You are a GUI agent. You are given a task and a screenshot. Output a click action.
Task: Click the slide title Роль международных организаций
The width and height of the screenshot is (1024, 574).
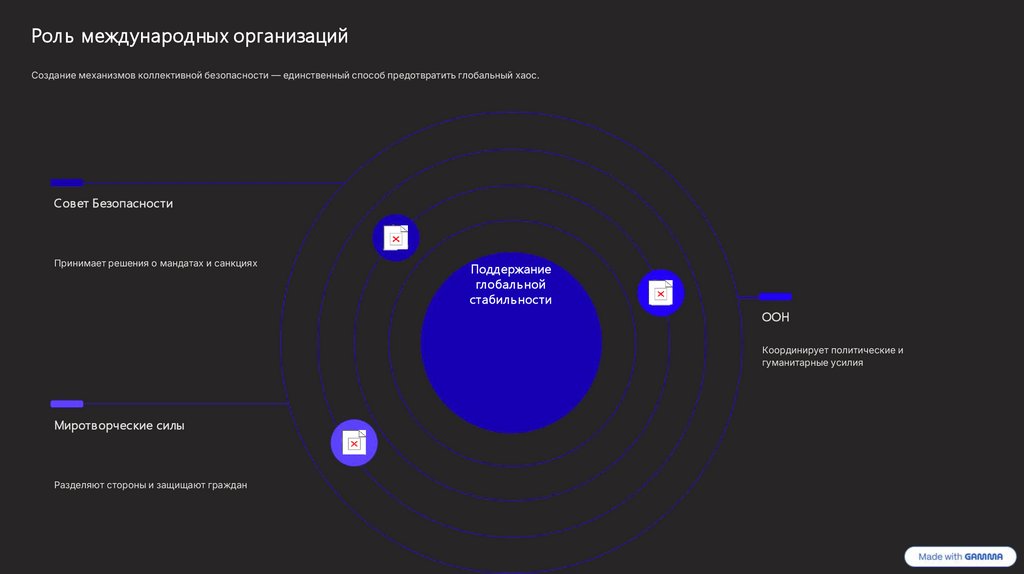click(189, 36)
